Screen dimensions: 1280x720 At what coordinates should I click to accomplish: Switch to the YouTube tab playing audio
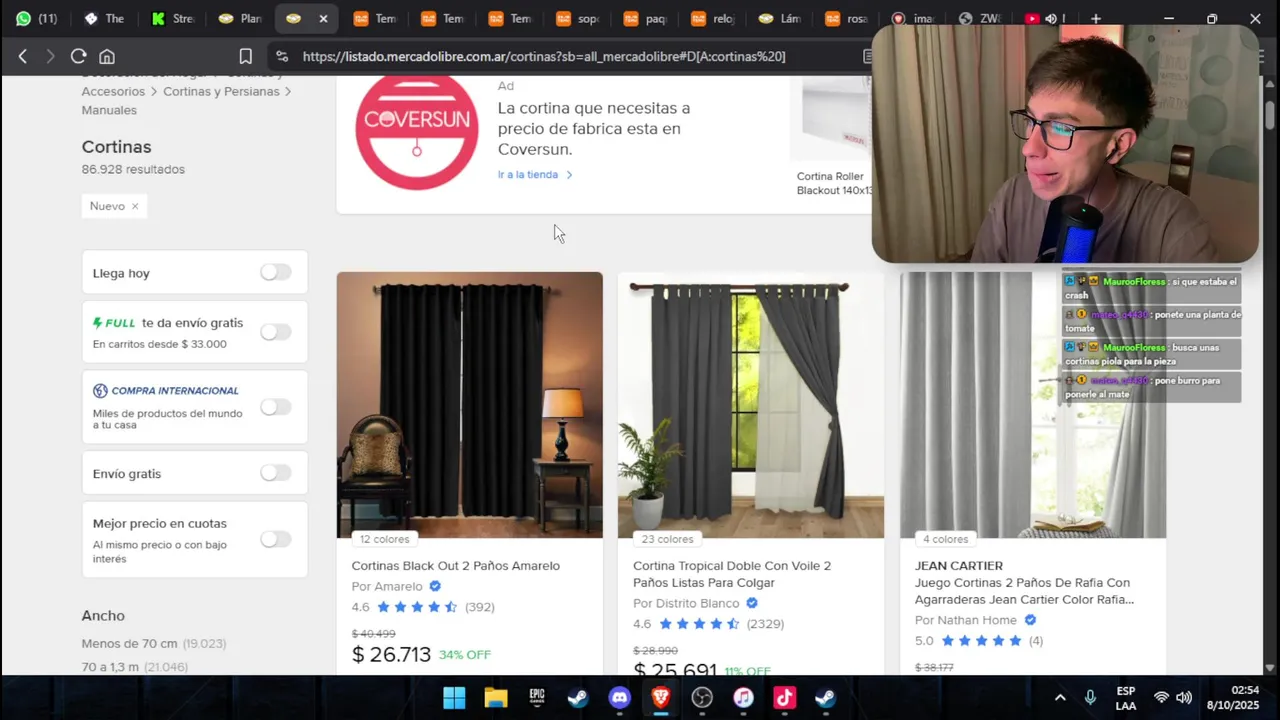tap(1043, 19)
